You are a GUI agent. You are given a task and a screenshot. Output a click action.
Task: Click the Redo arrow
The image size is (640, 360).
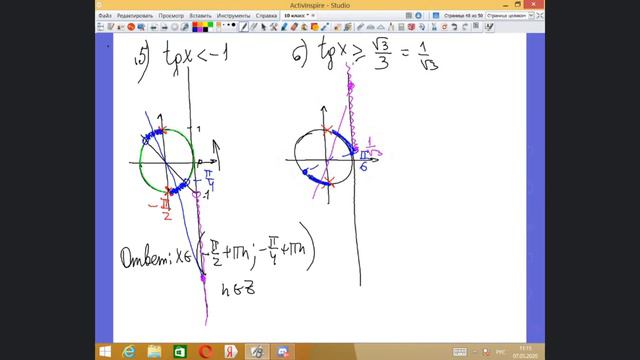click(464, 27)
